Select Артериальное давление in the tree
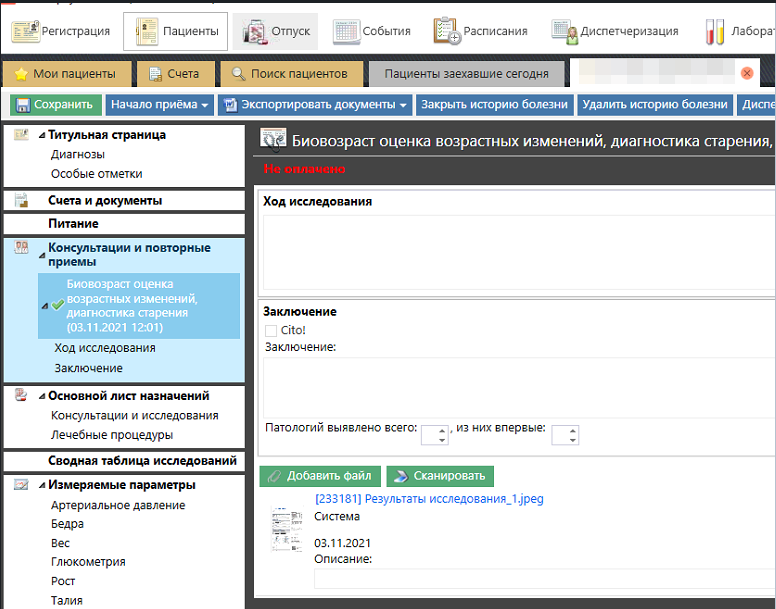Viewport: 776px width, 609px height. (x=118, y=505)
